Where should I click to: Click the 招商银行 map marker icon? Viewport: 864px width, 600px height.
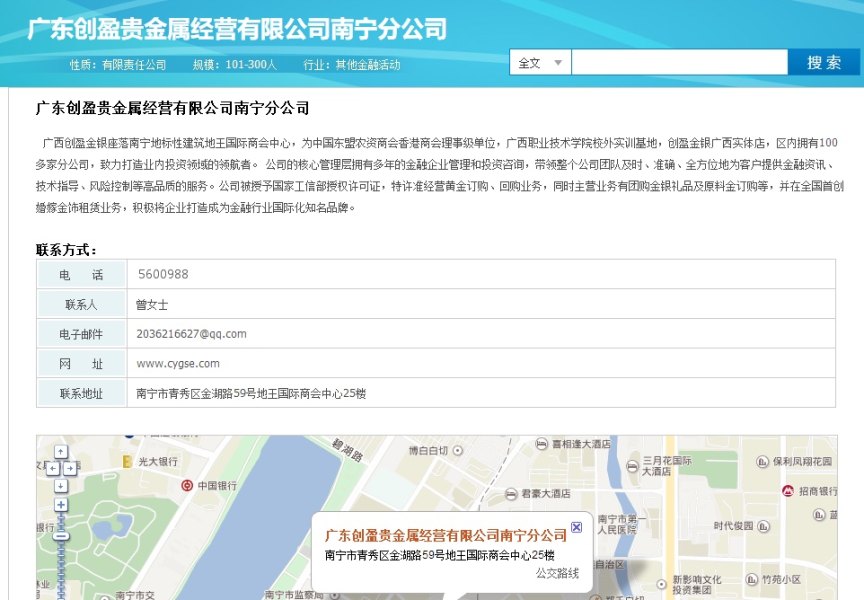pos(788,491)
